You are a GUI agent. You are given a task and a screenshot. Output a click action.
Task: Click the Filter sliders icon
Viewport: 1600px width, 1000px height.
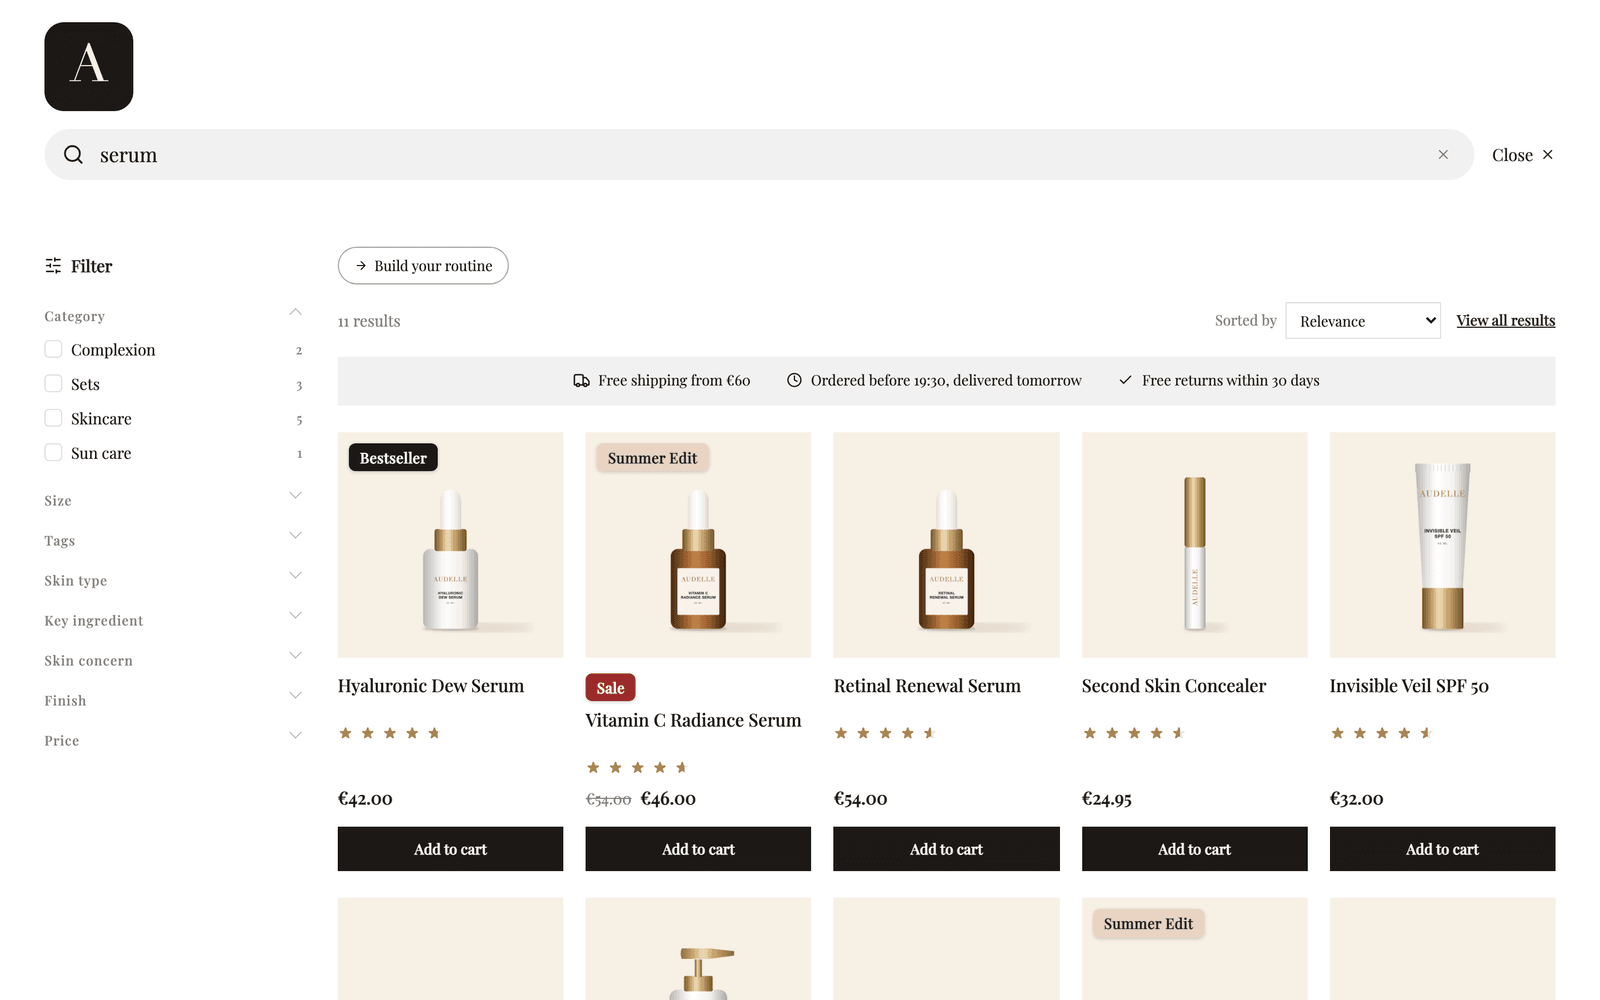53,266
